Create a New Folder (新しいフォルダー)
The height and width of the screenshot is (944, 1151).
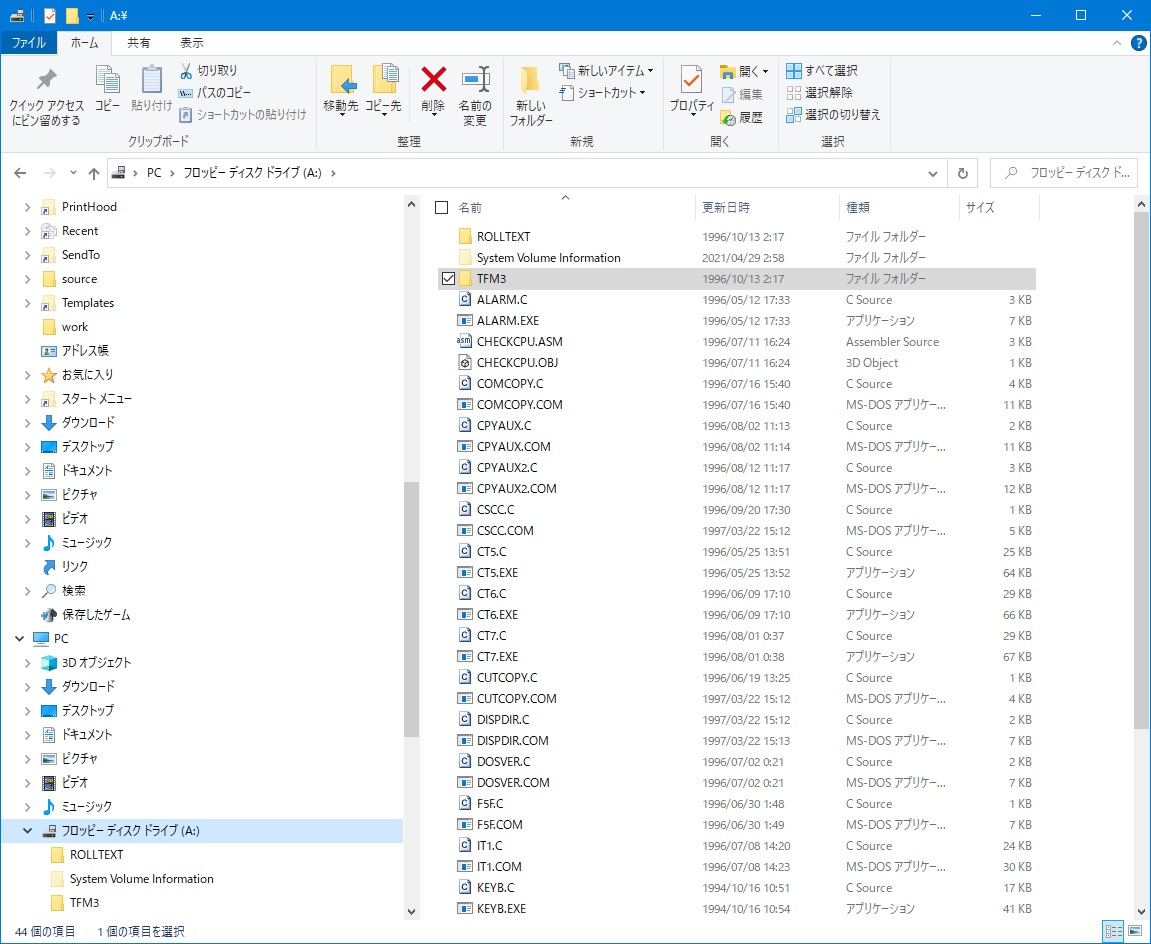531,96
